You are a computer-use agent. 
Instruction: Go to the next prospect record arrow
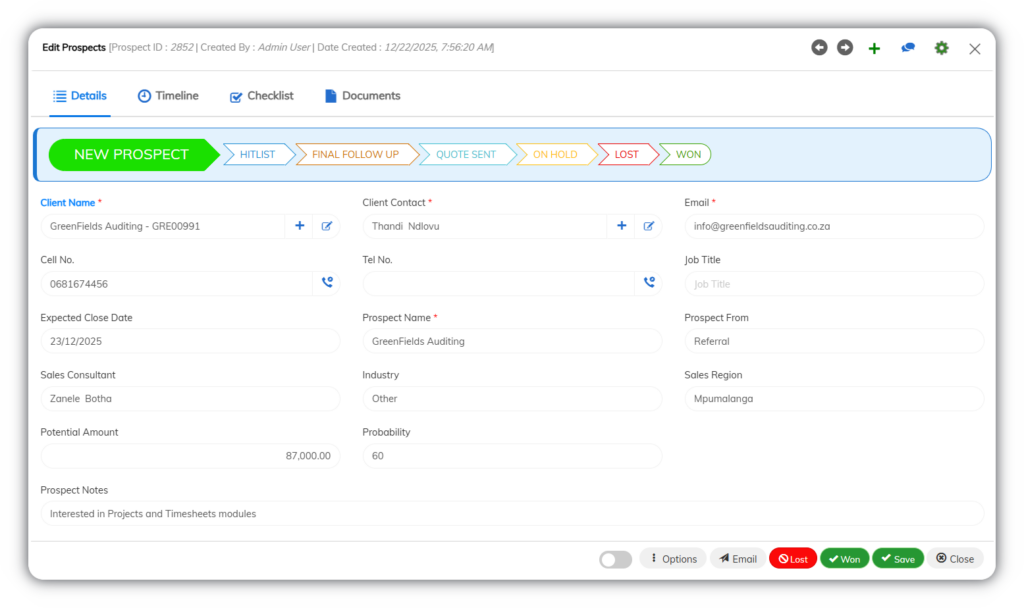point(845,48)
